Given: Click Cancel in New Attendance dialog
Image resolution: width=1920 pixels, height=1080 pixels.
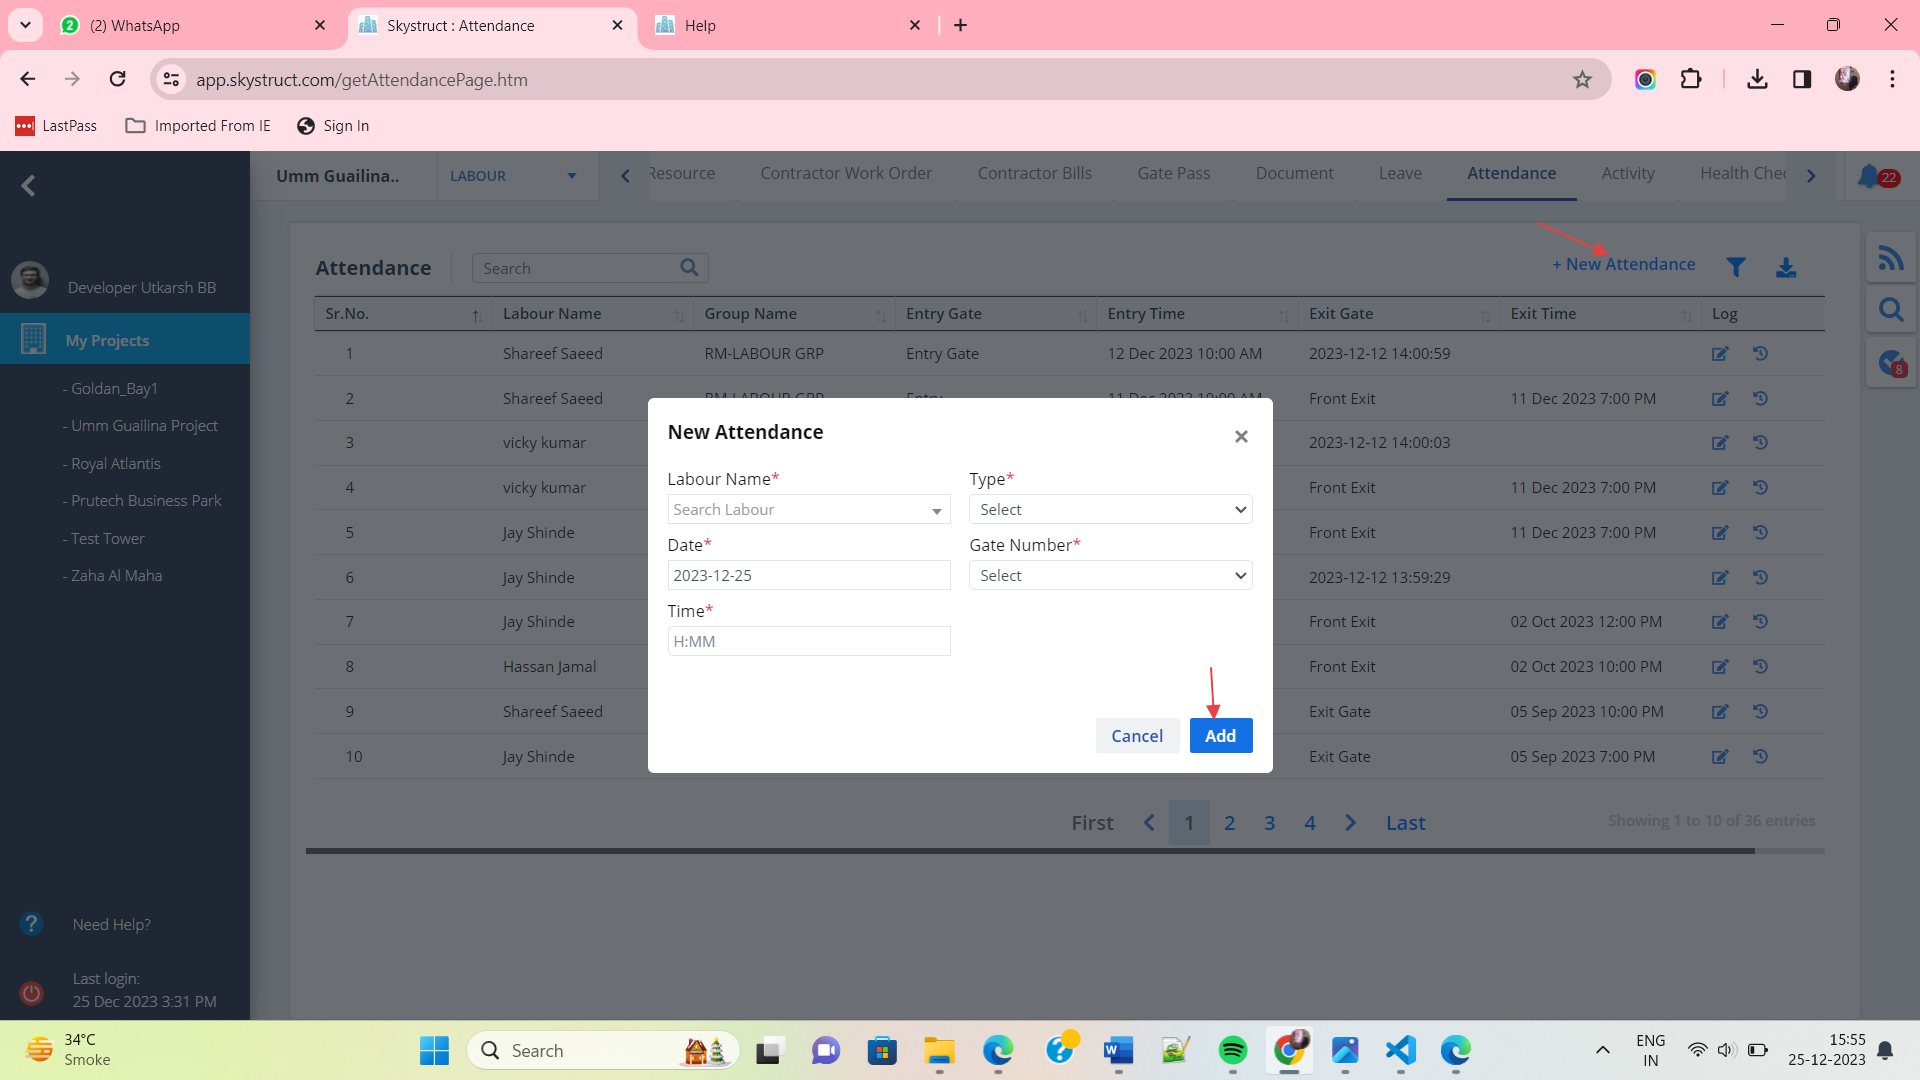Looking at the screenshot, I should click(x=1137, y=736).
